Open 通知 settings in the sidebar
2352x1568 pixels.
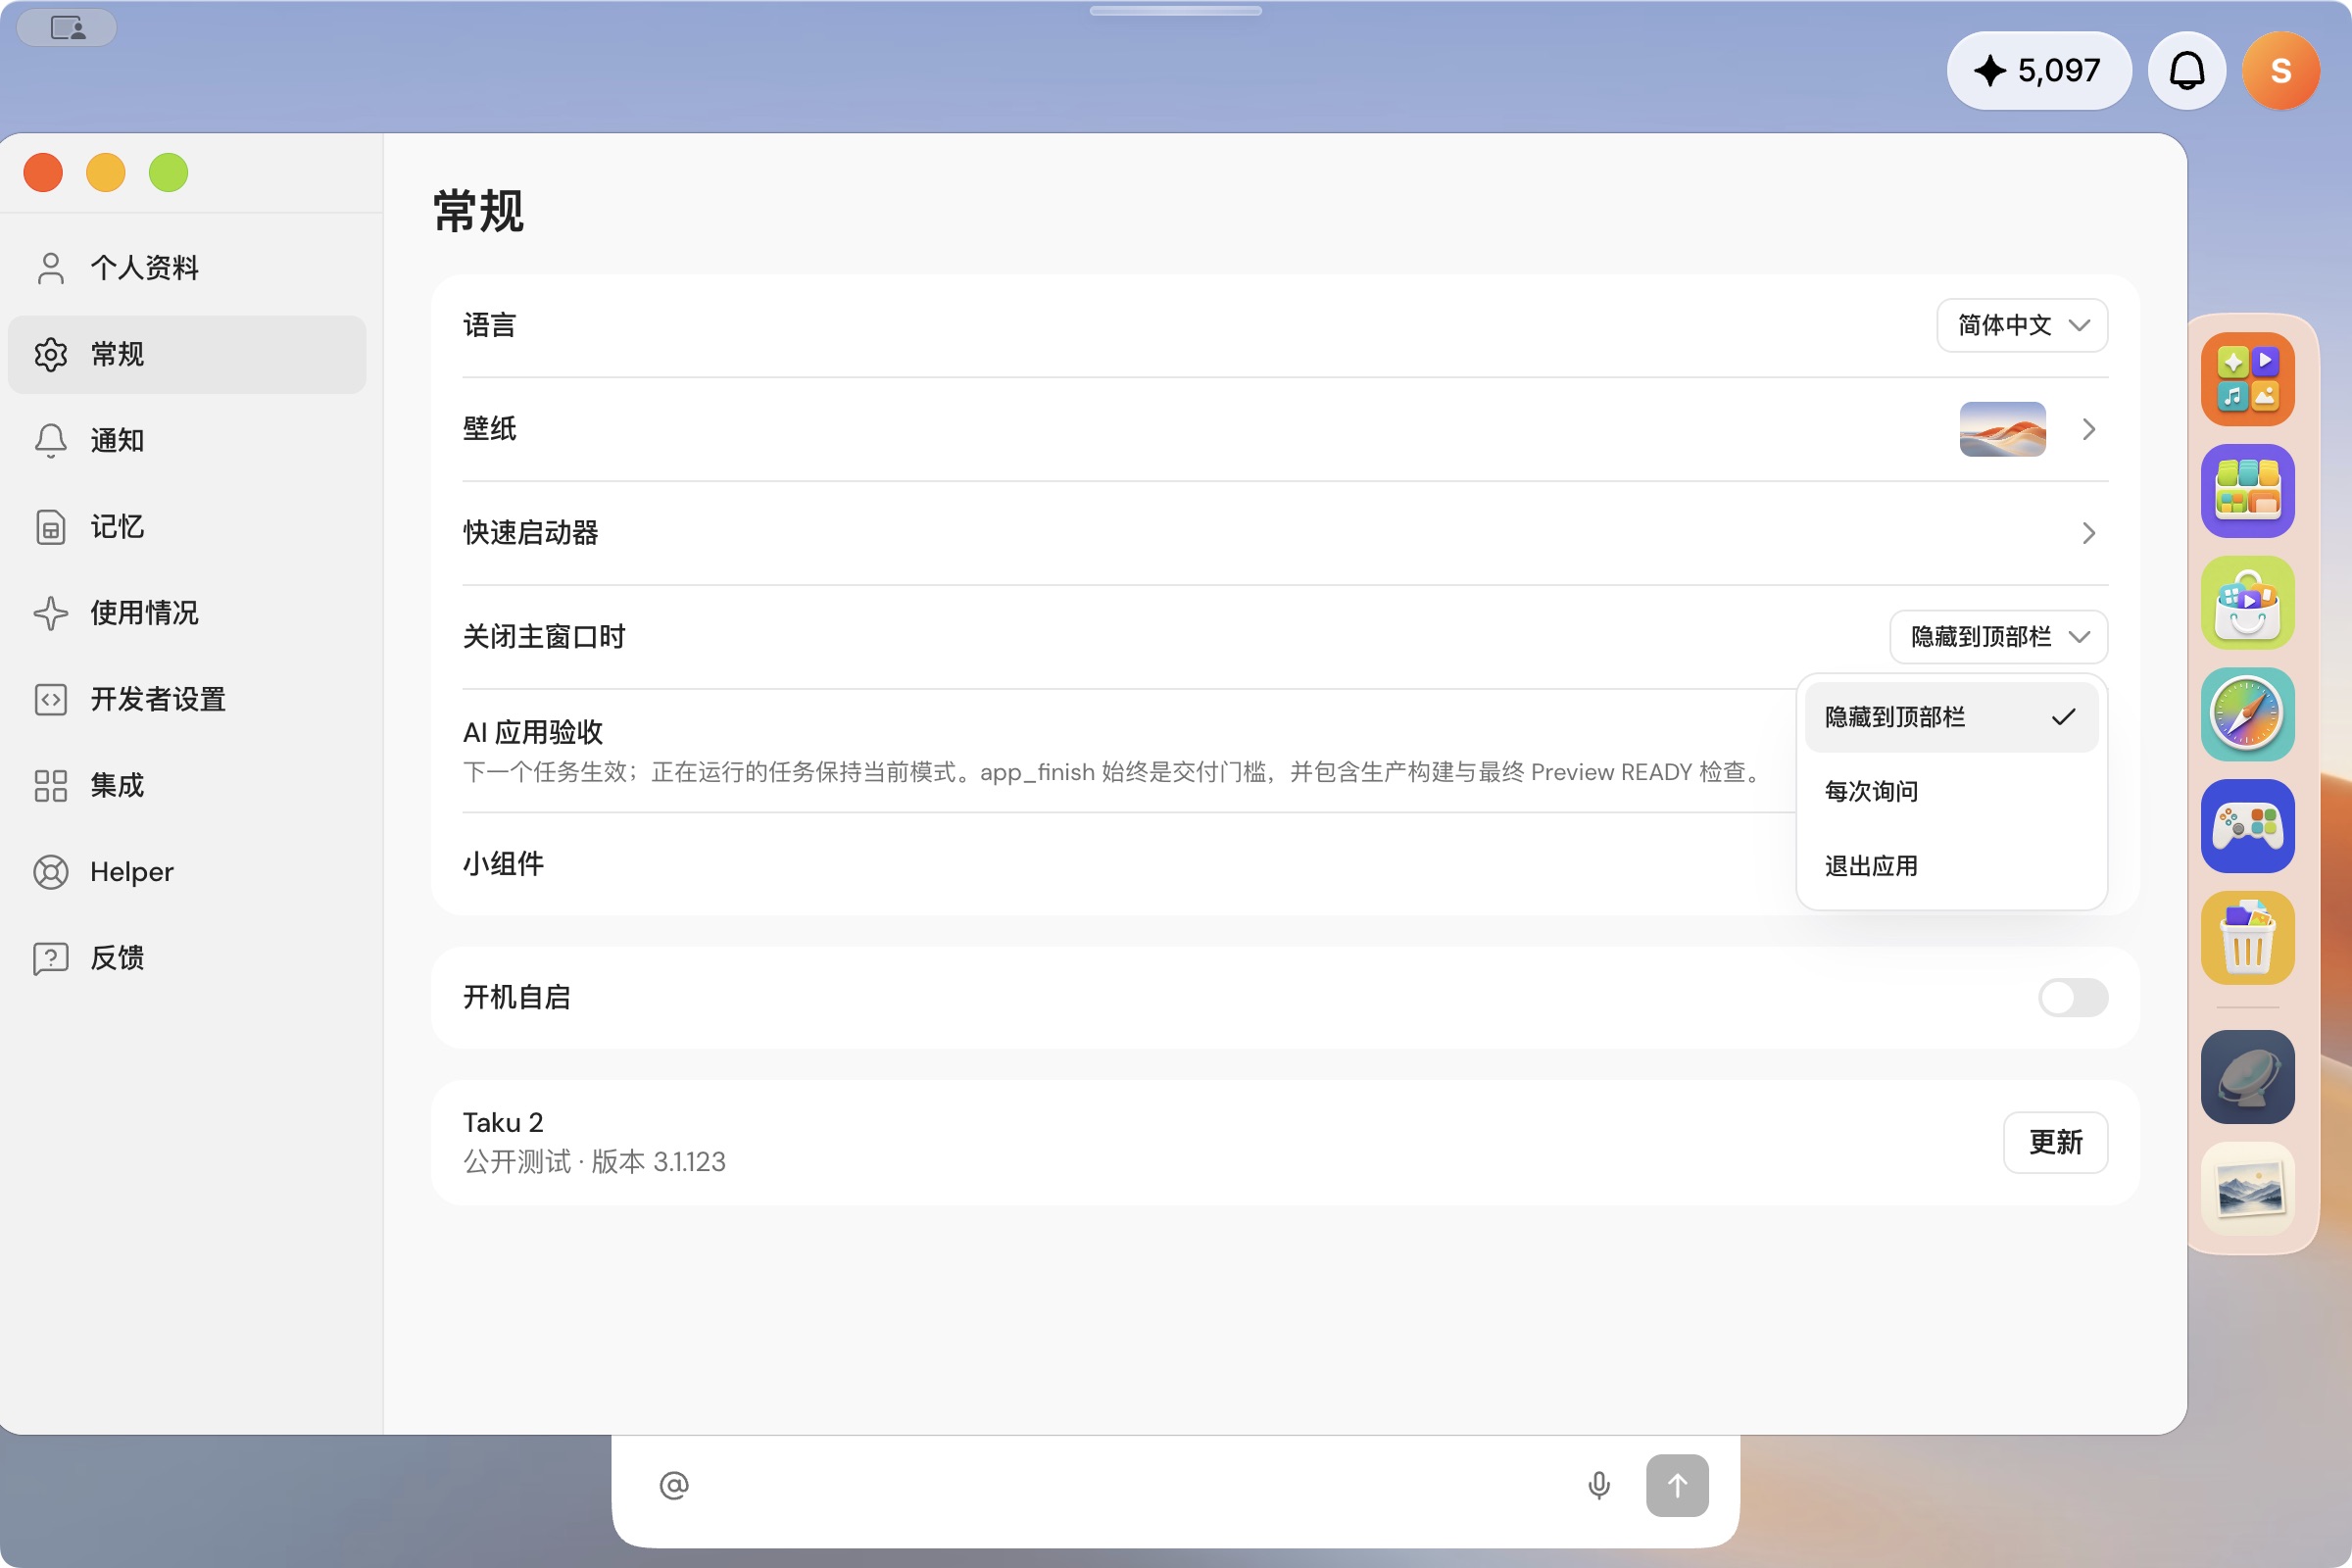click(187, 440)
